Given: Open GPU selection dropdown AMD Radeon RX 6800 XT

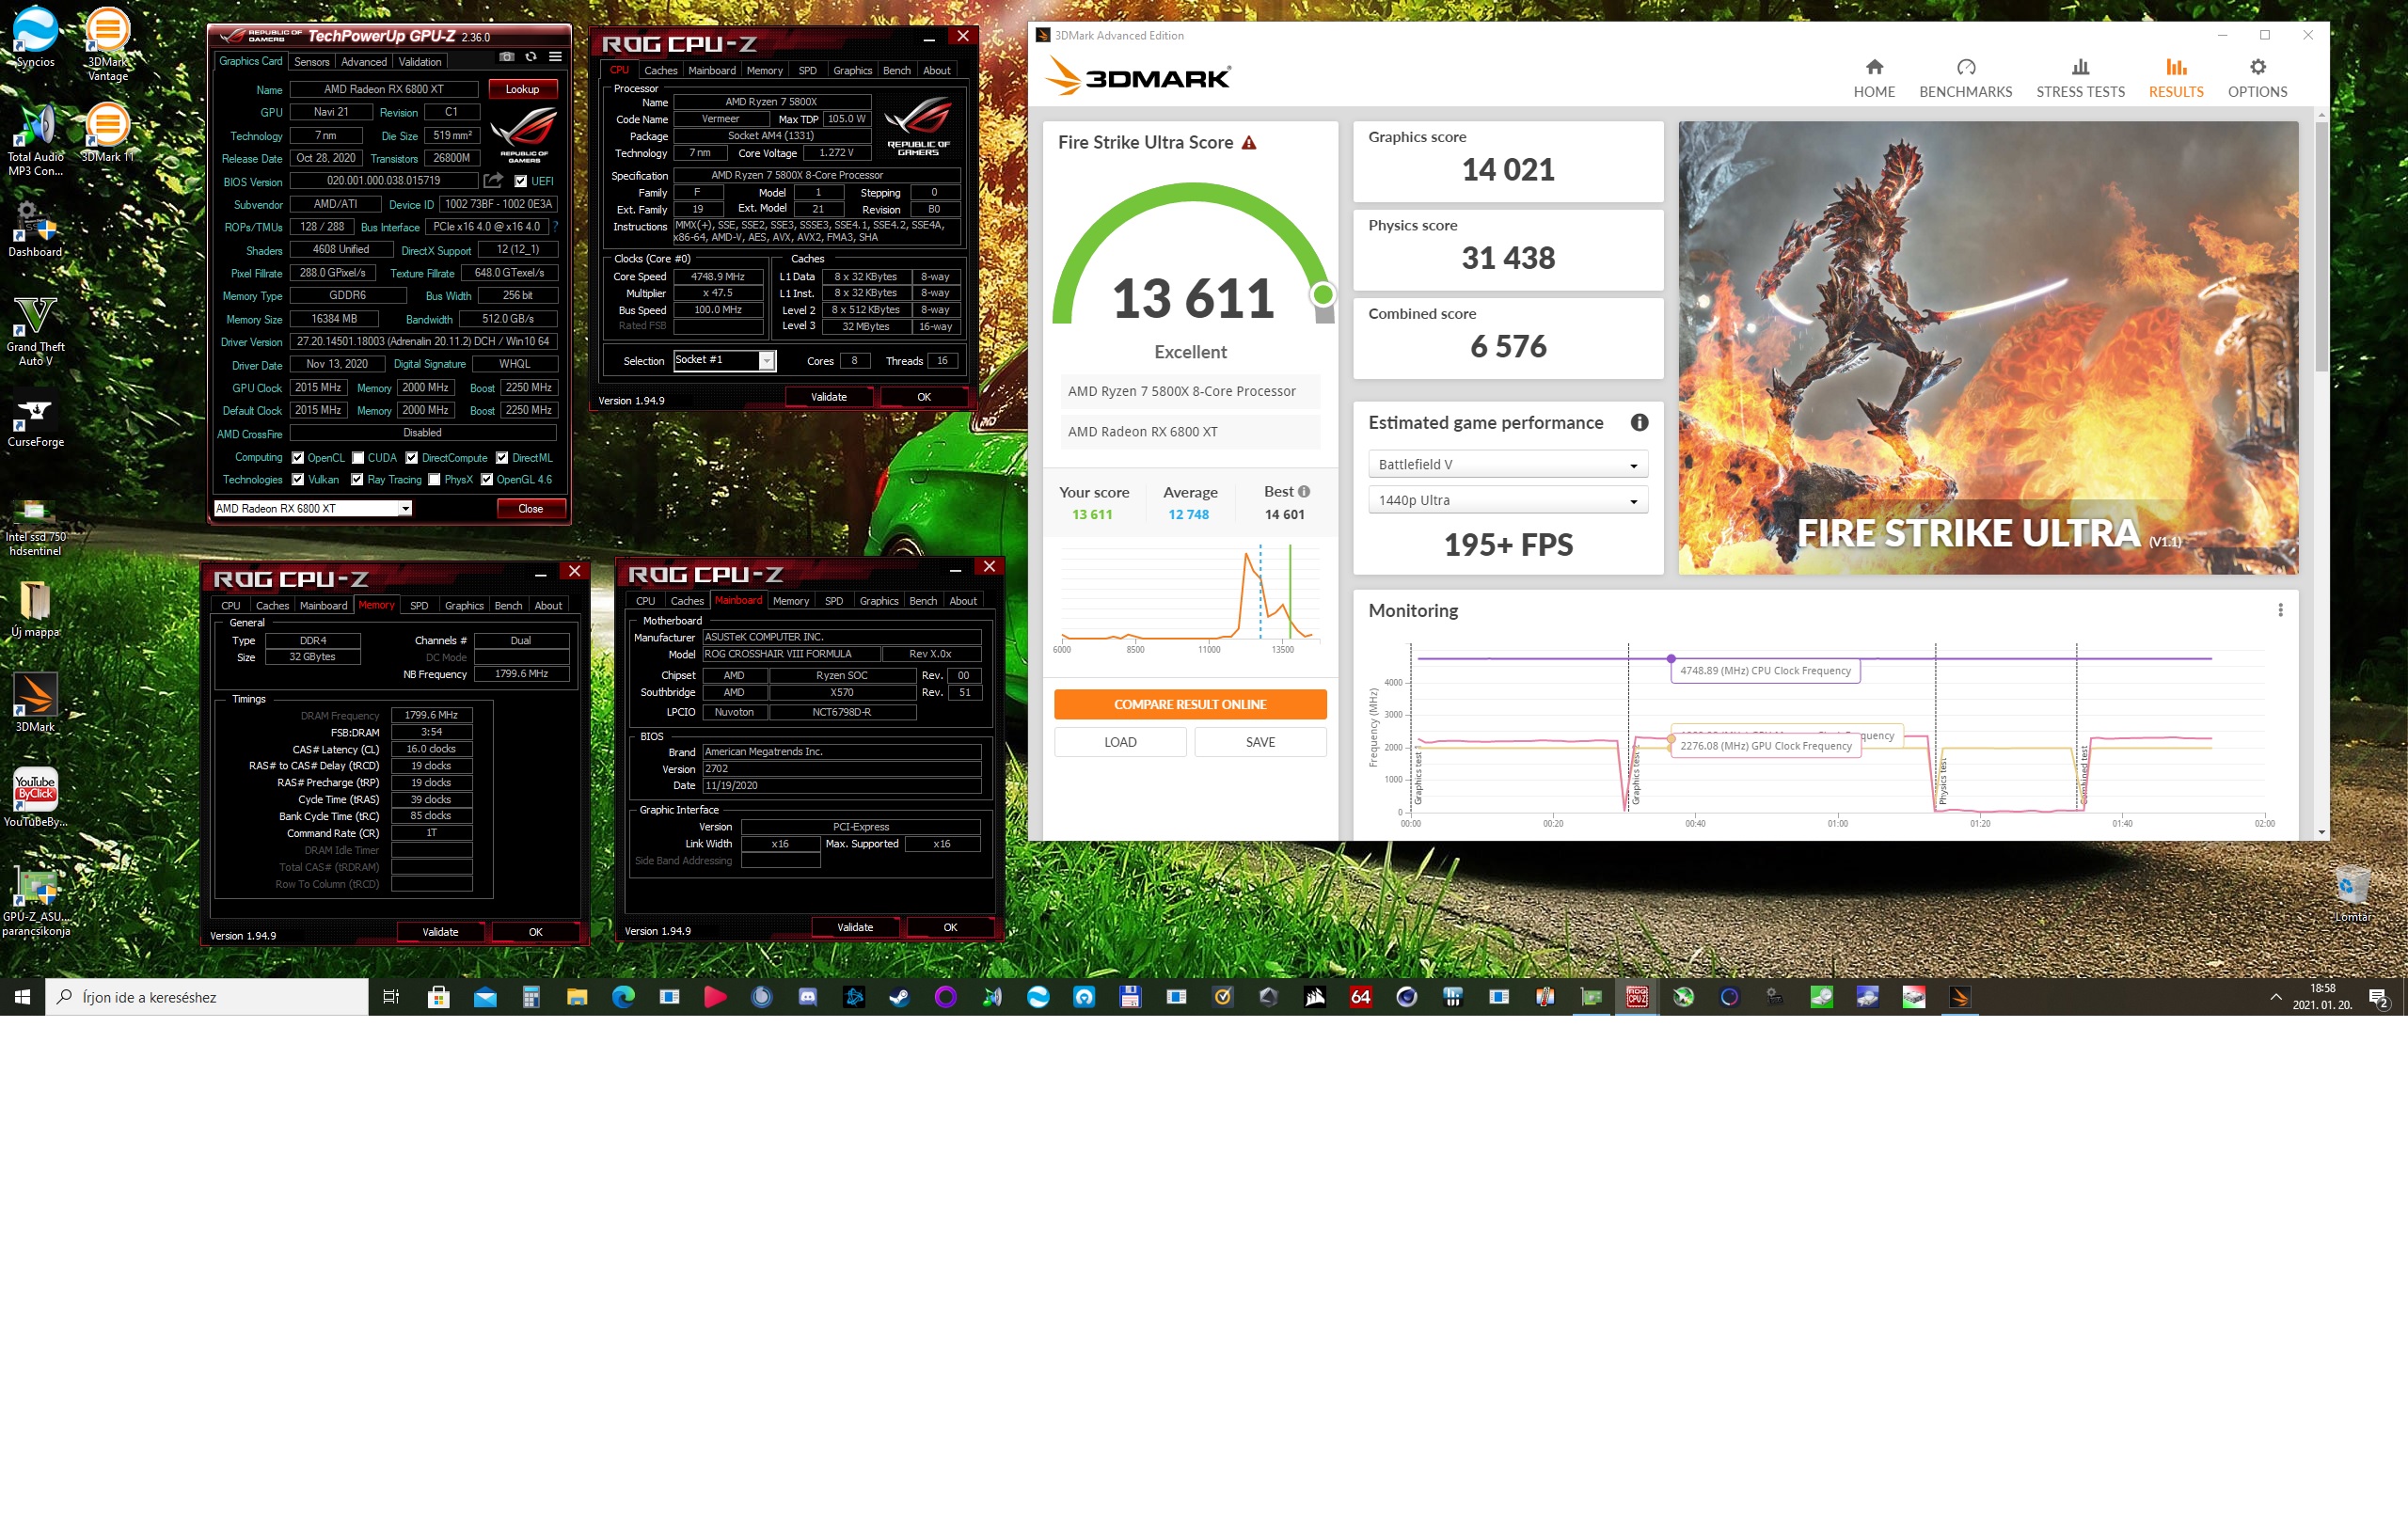Looking at the screenshot, I should pos(313,509).
